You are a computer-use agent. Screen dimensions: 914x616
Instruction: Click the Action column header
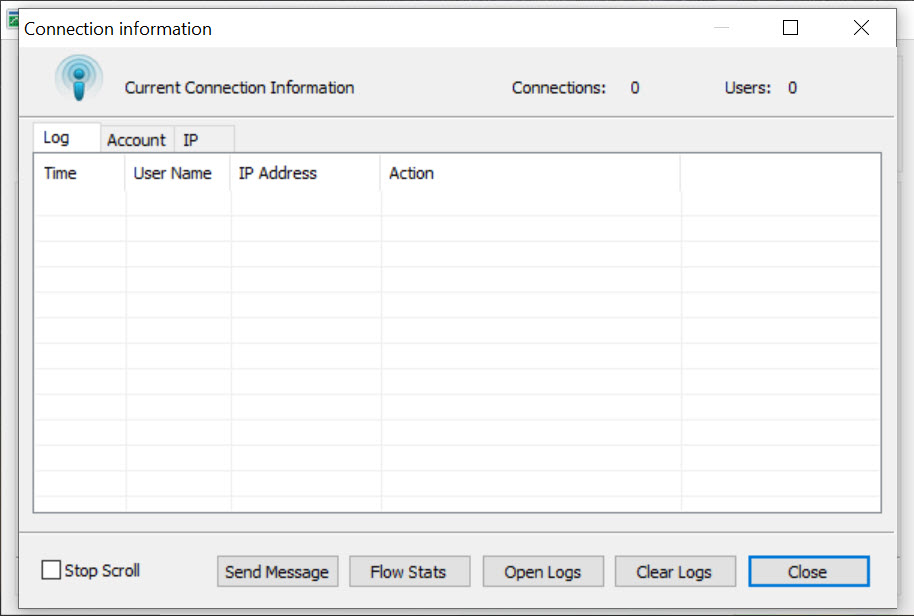(x=412, y=173)
